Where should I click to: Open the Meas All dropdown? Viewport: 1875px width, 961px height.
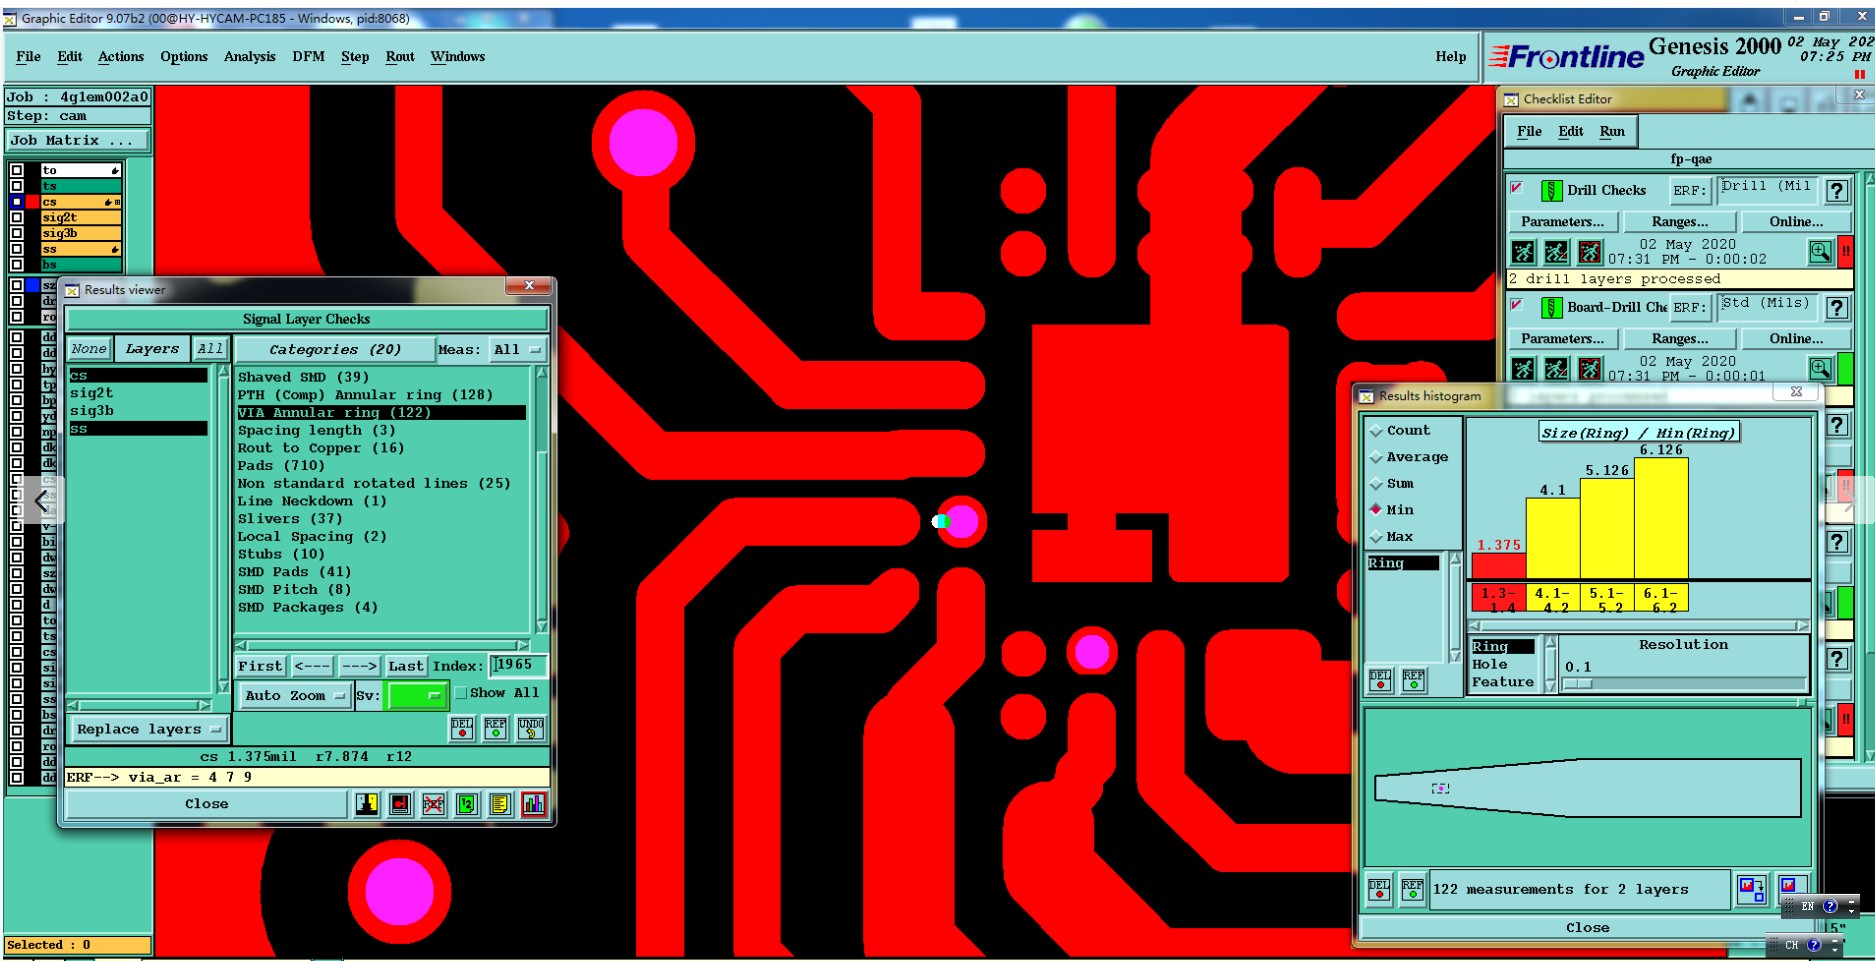coord(518,349)
